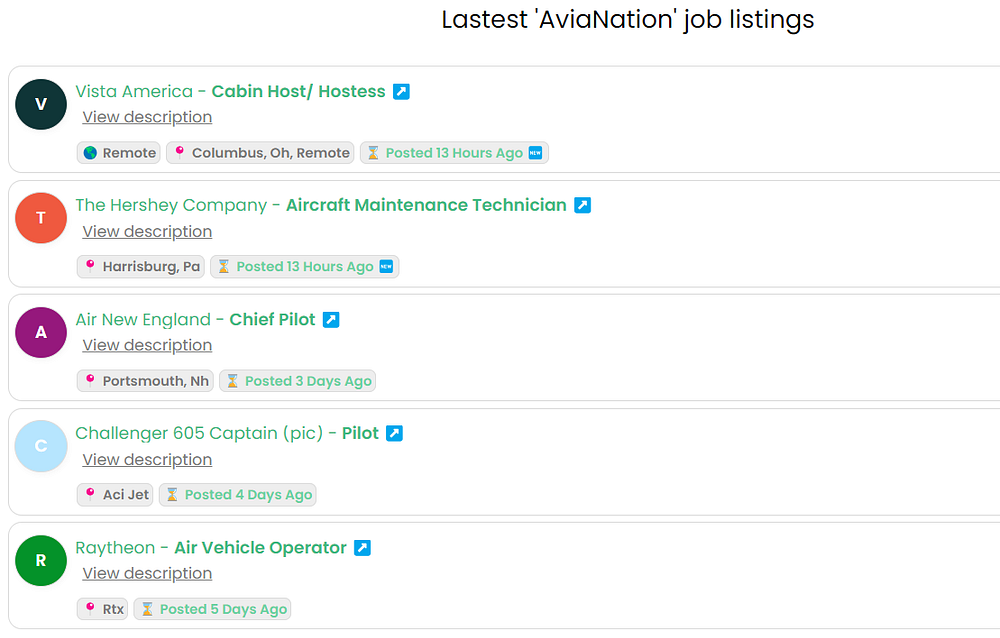
Task: Click the green Raytheon 'R' avatar
Action: click(41, 560)
